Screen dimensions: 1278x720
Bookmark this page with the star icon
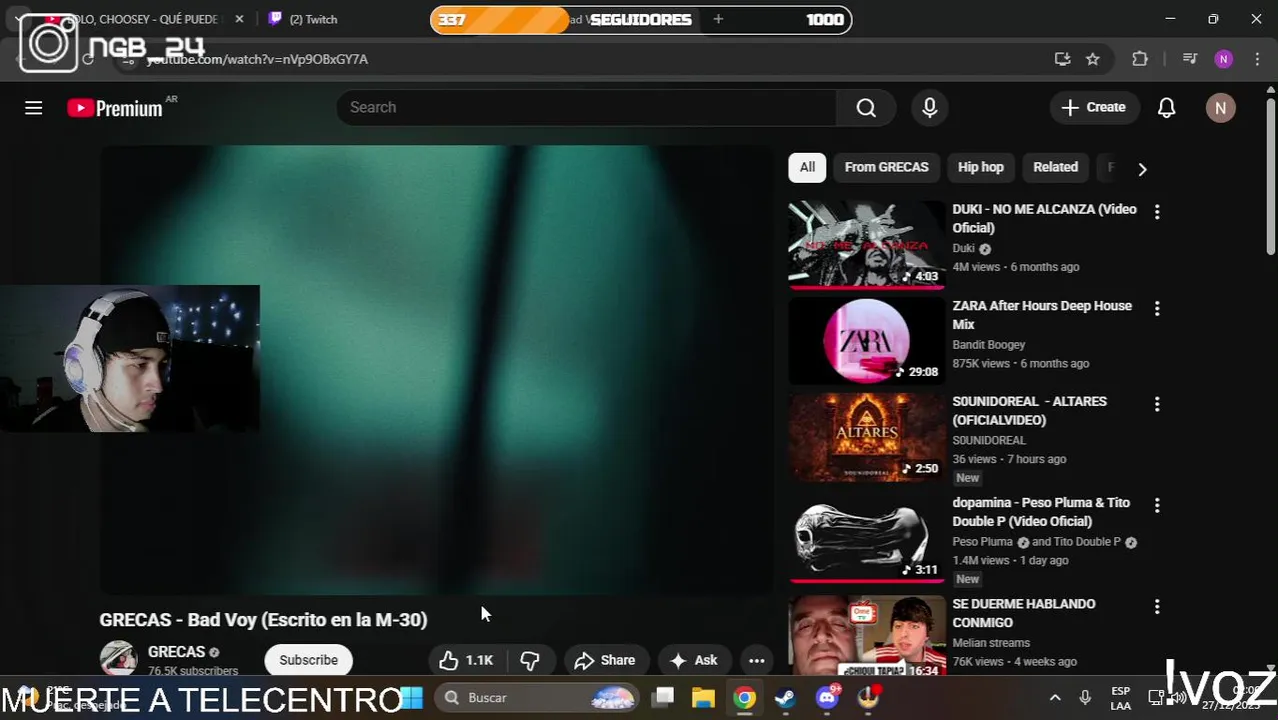[1093, 59]
